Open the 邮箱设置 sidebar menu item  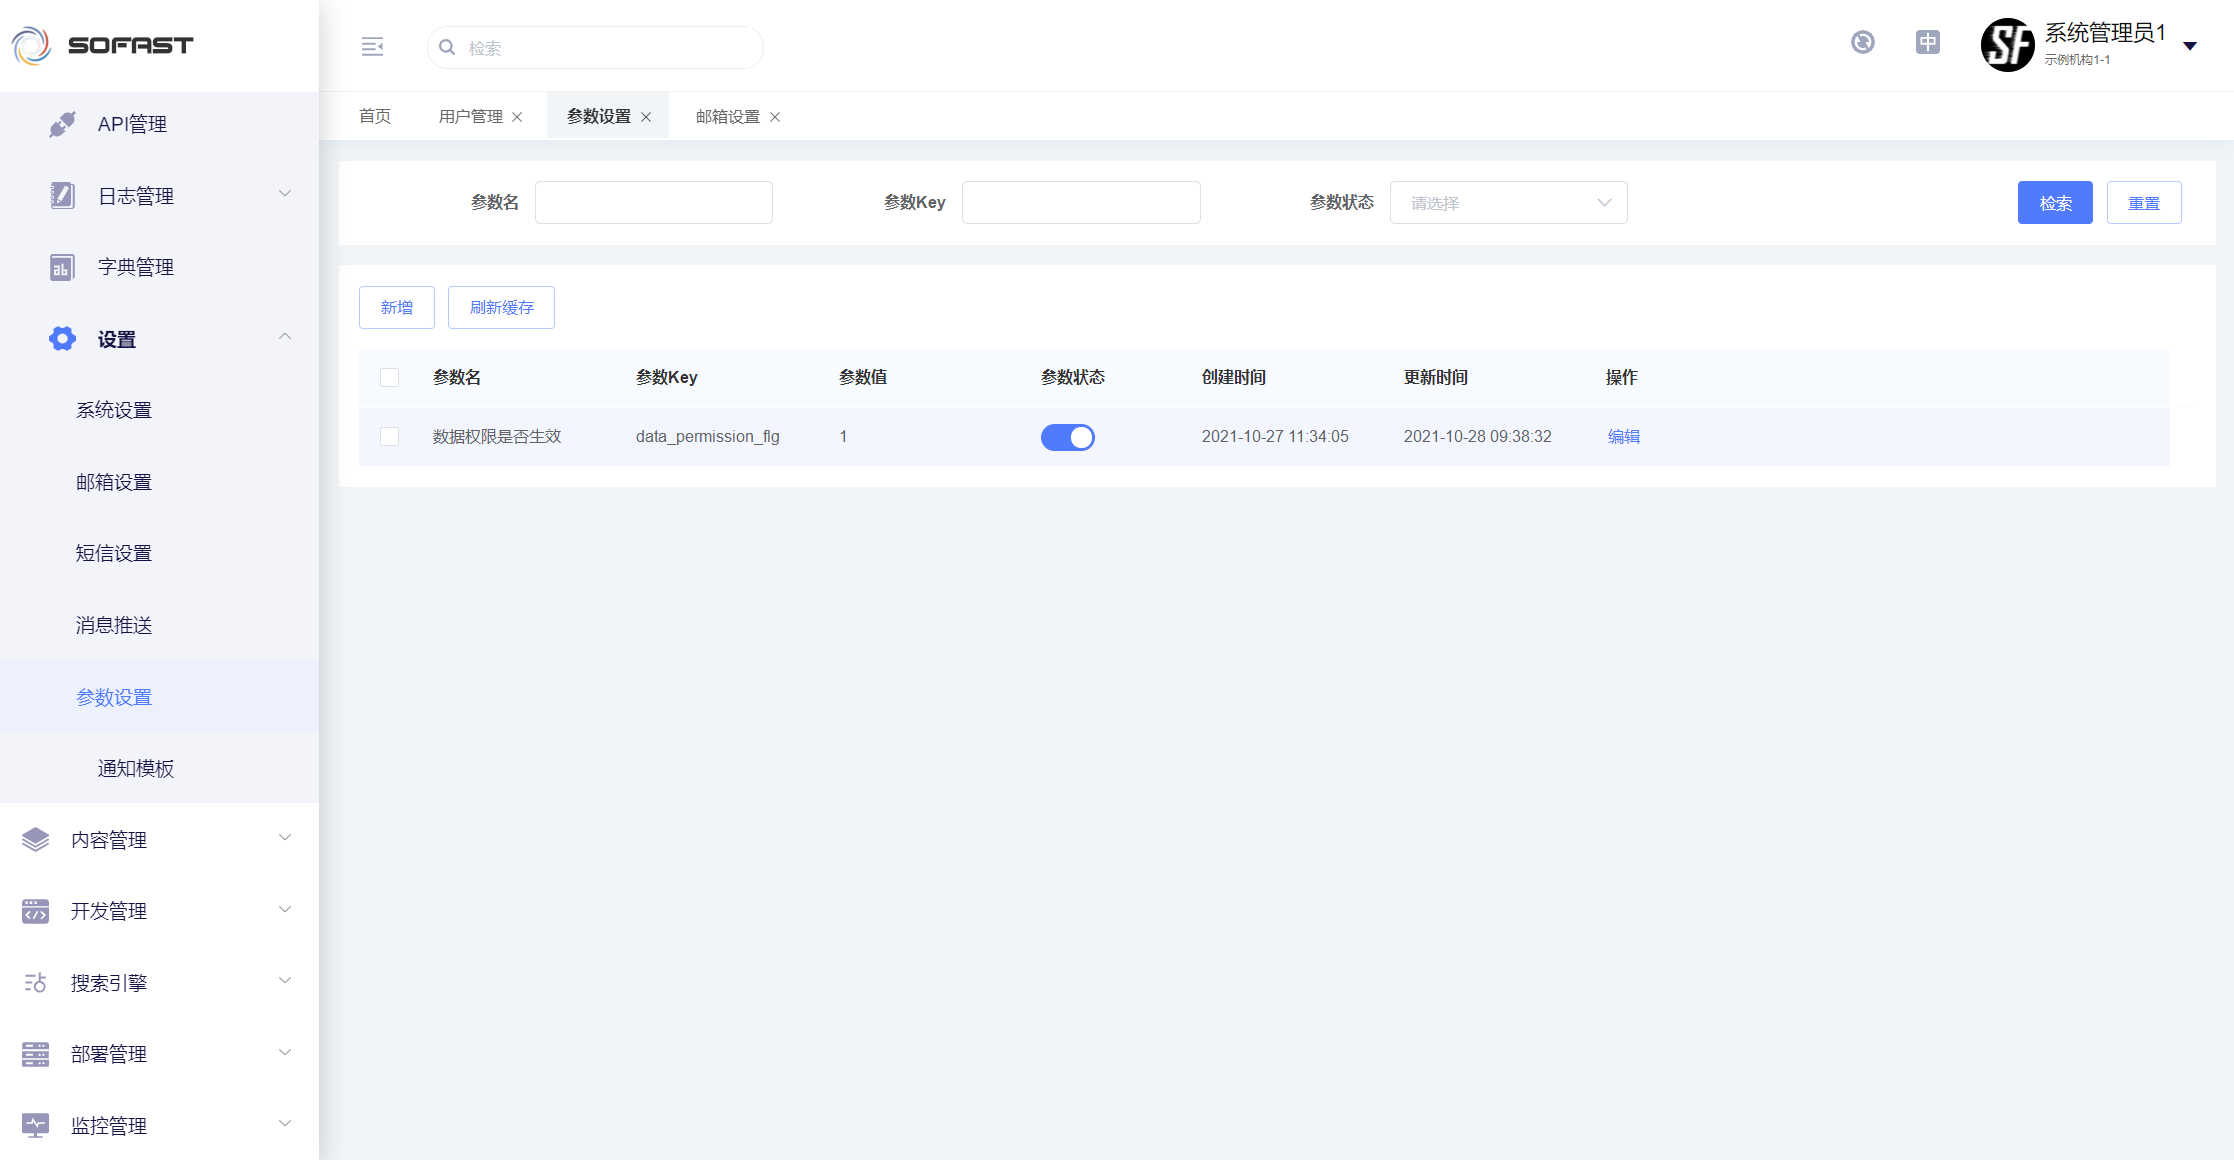(114, 482)
